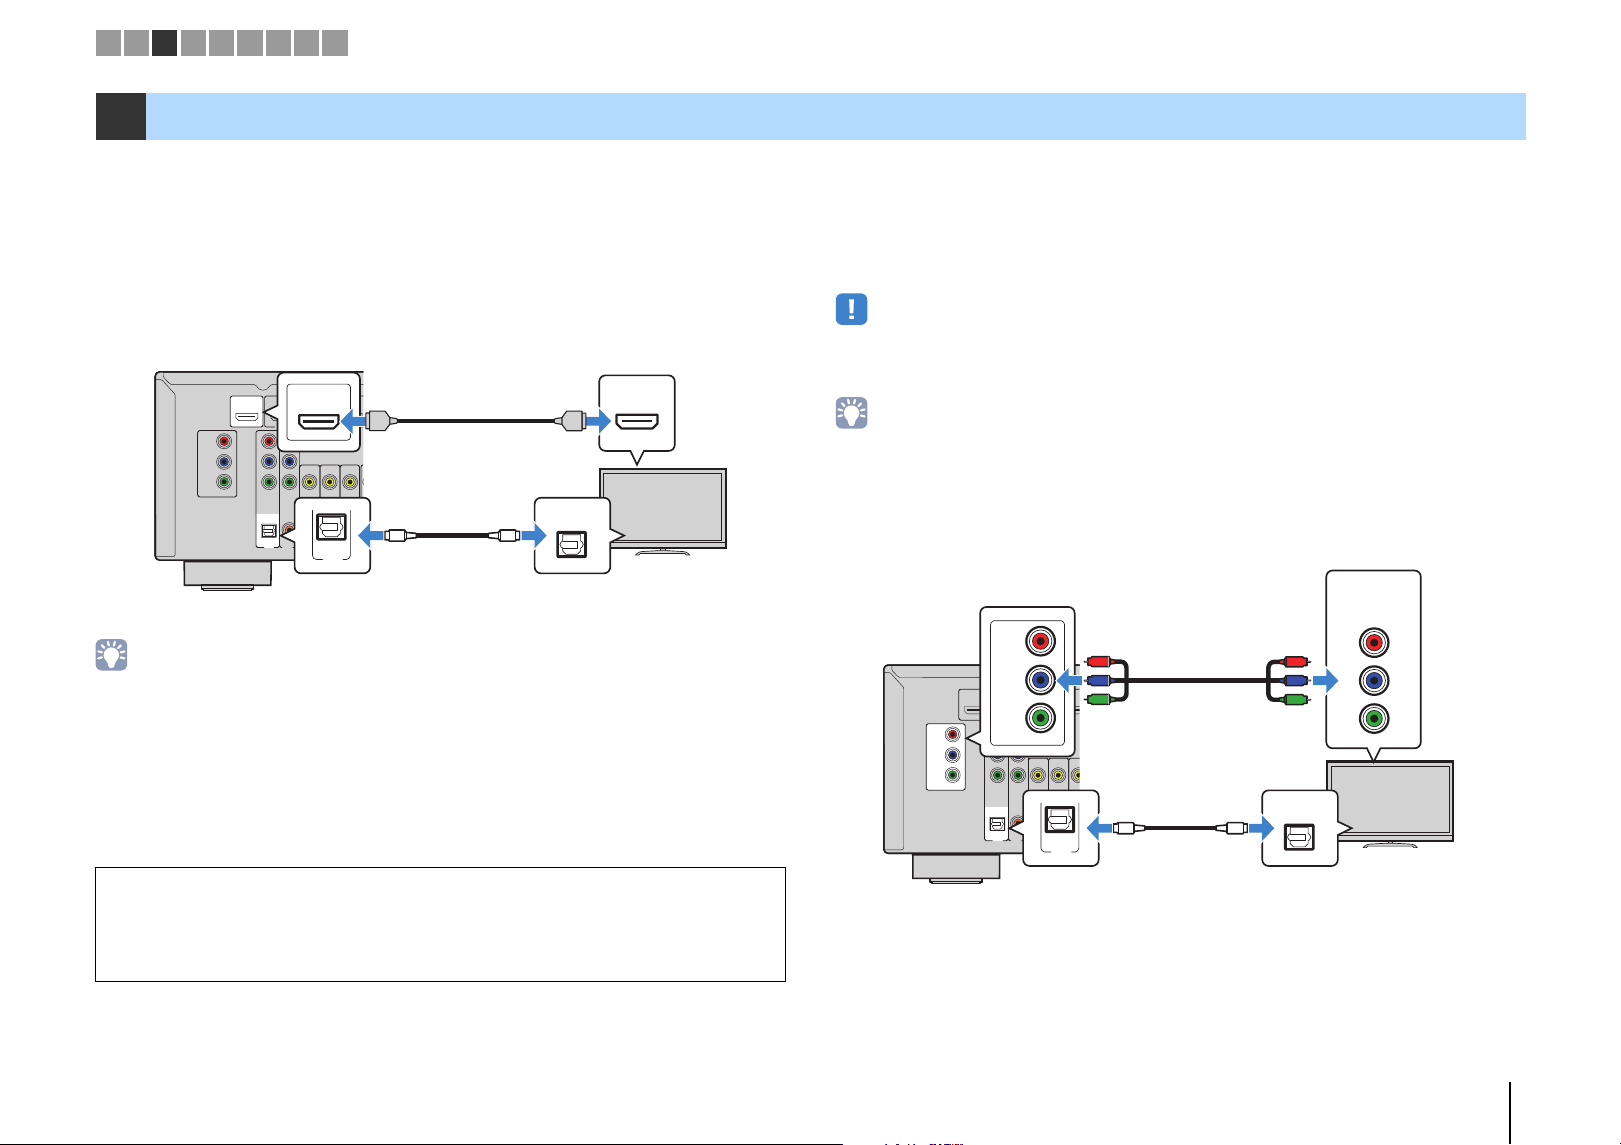Click the TV's optical jack in the component diagram

1300,836
